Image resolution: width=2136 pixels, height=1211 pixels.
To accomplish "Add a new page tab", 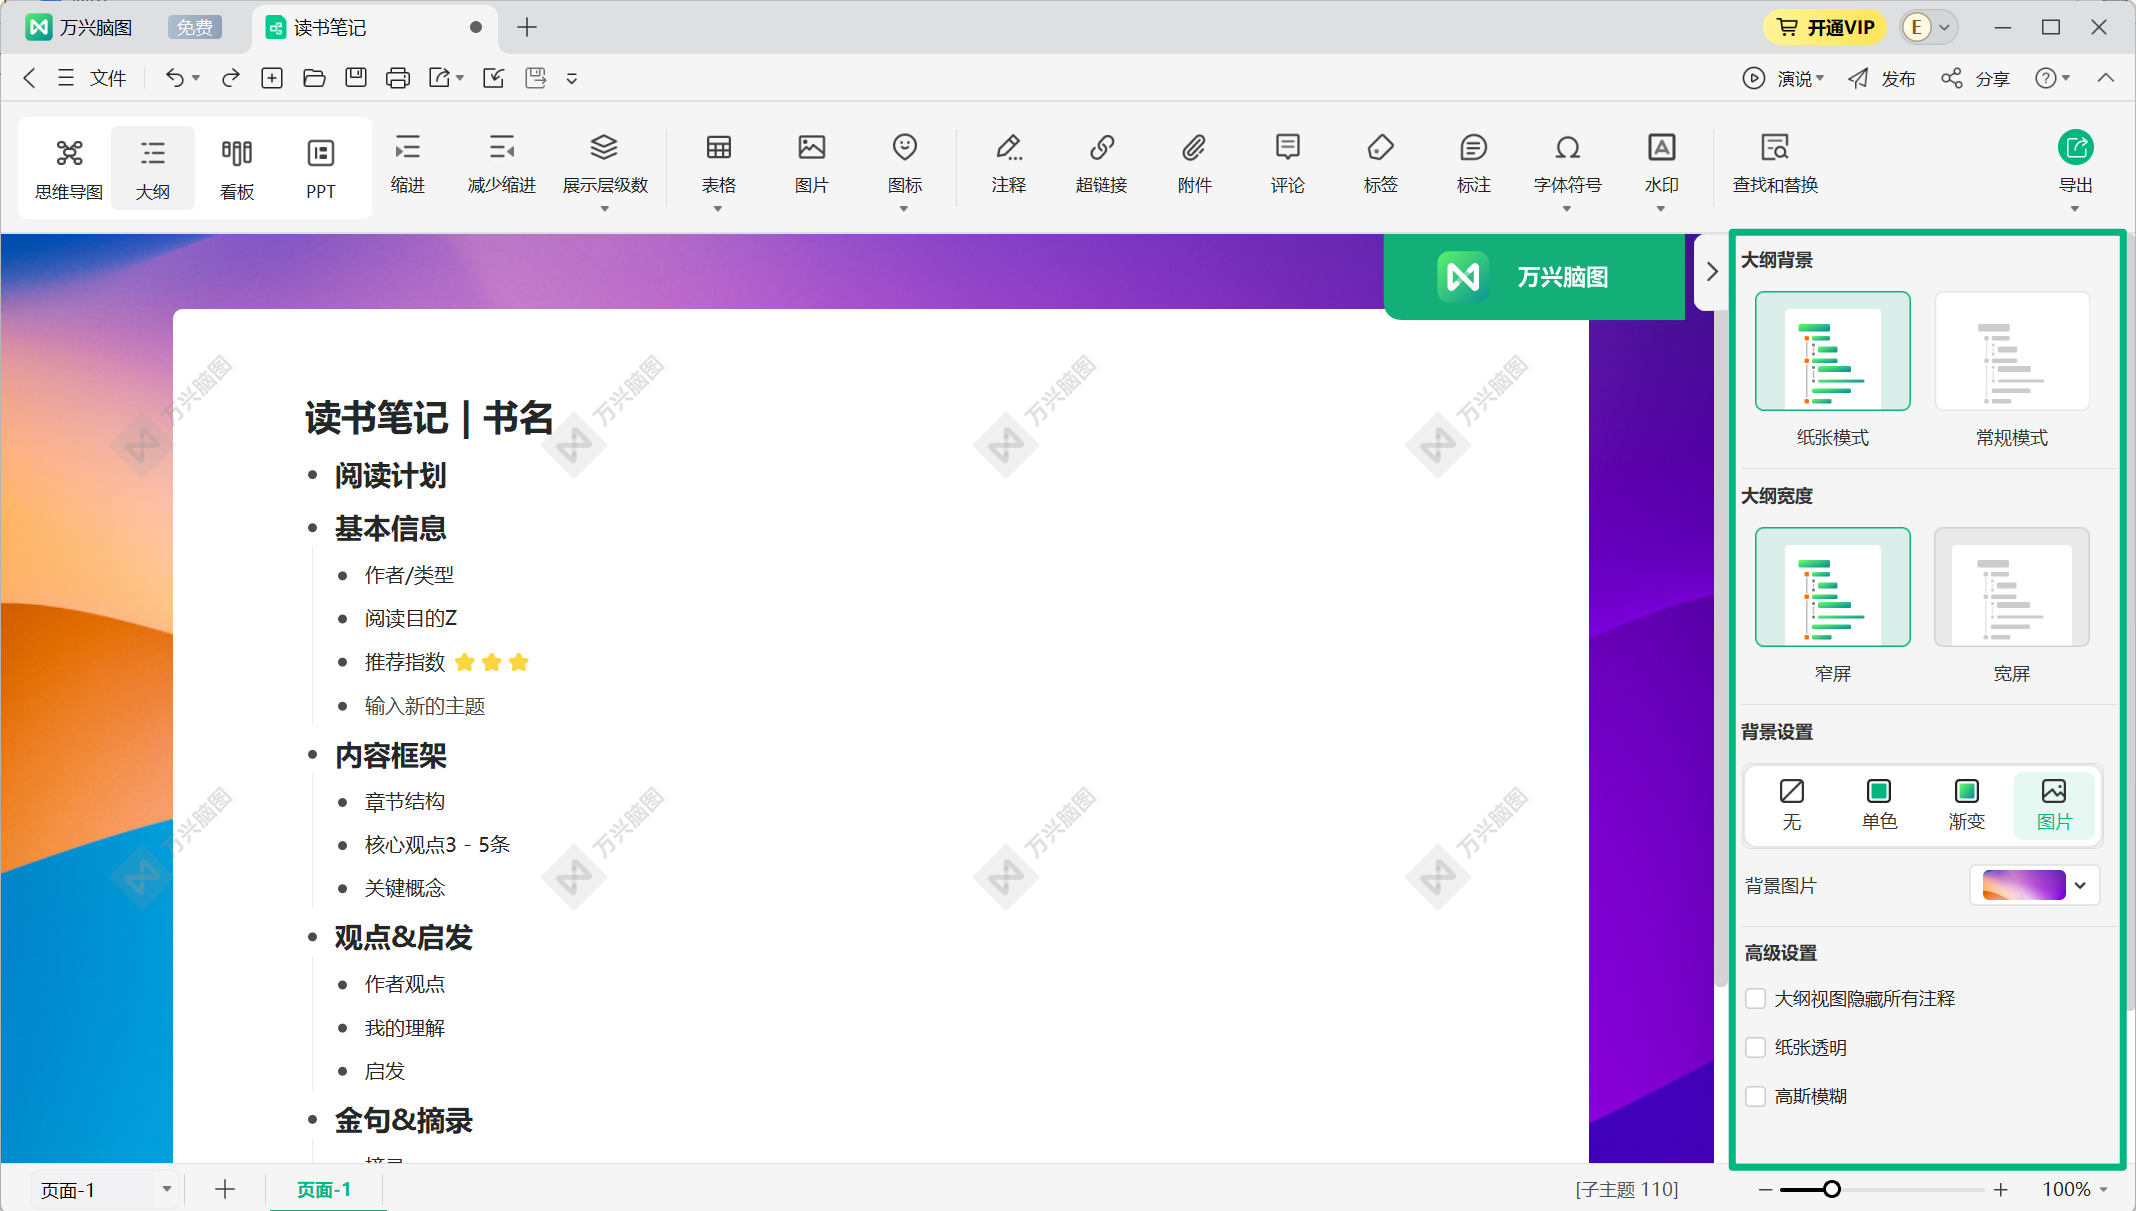I will (x=225, y=1189).
